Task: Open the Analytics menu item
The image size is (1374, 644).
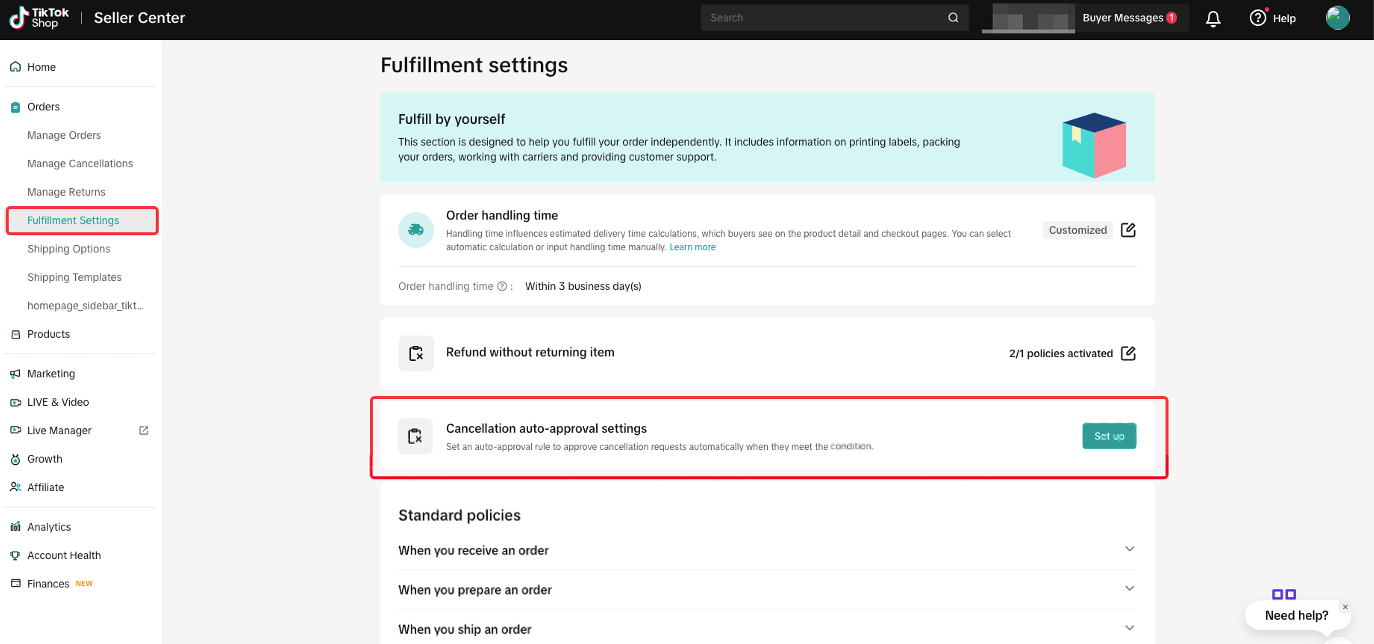Action: 49,527
